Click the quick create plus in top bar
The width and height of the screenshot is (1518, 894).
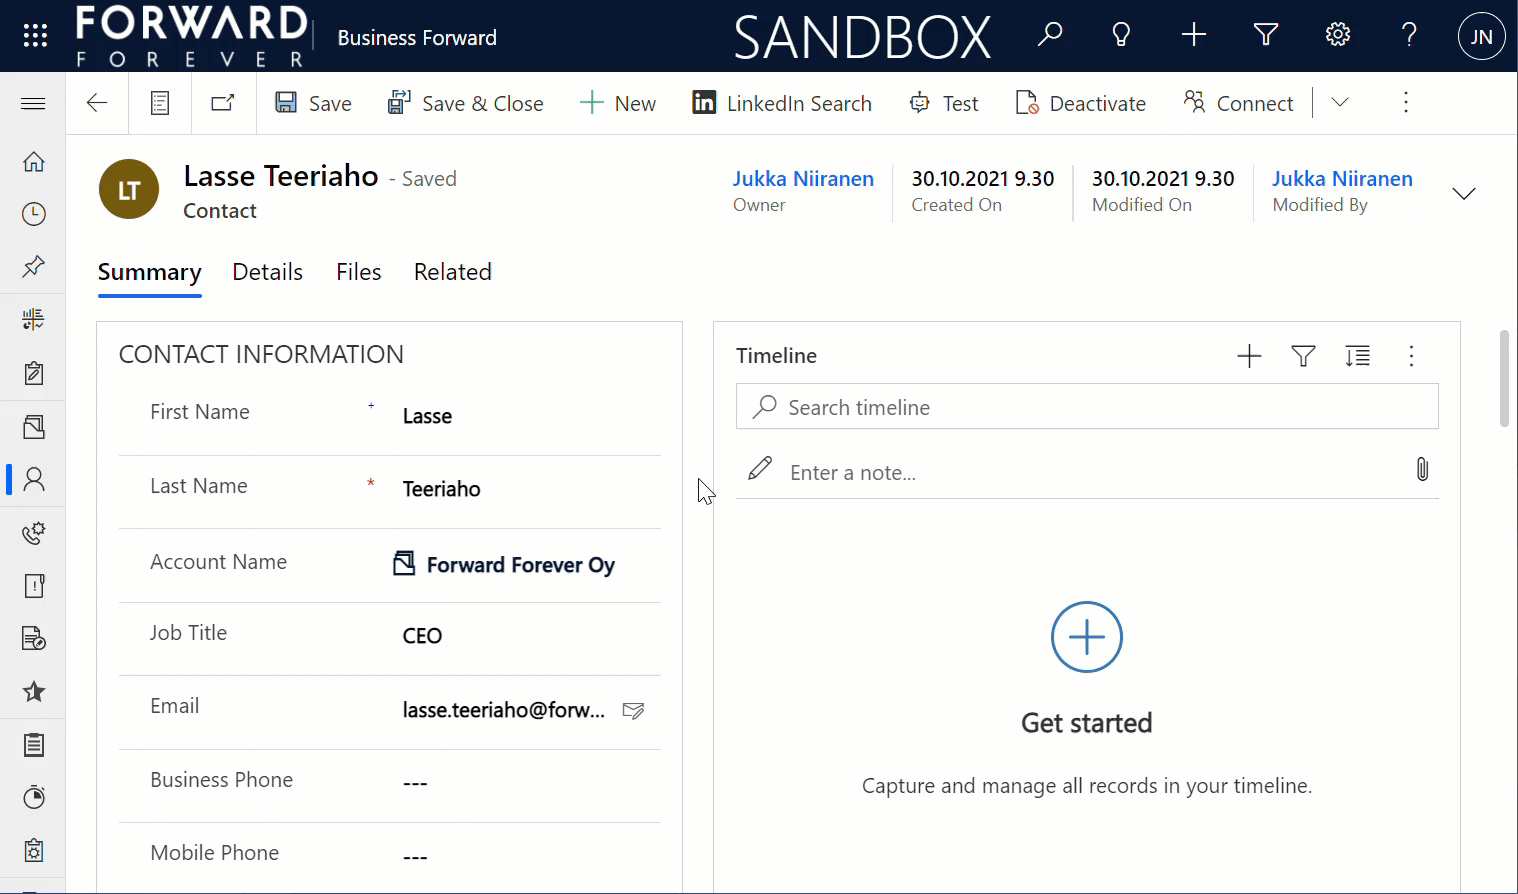point(1194,35)
